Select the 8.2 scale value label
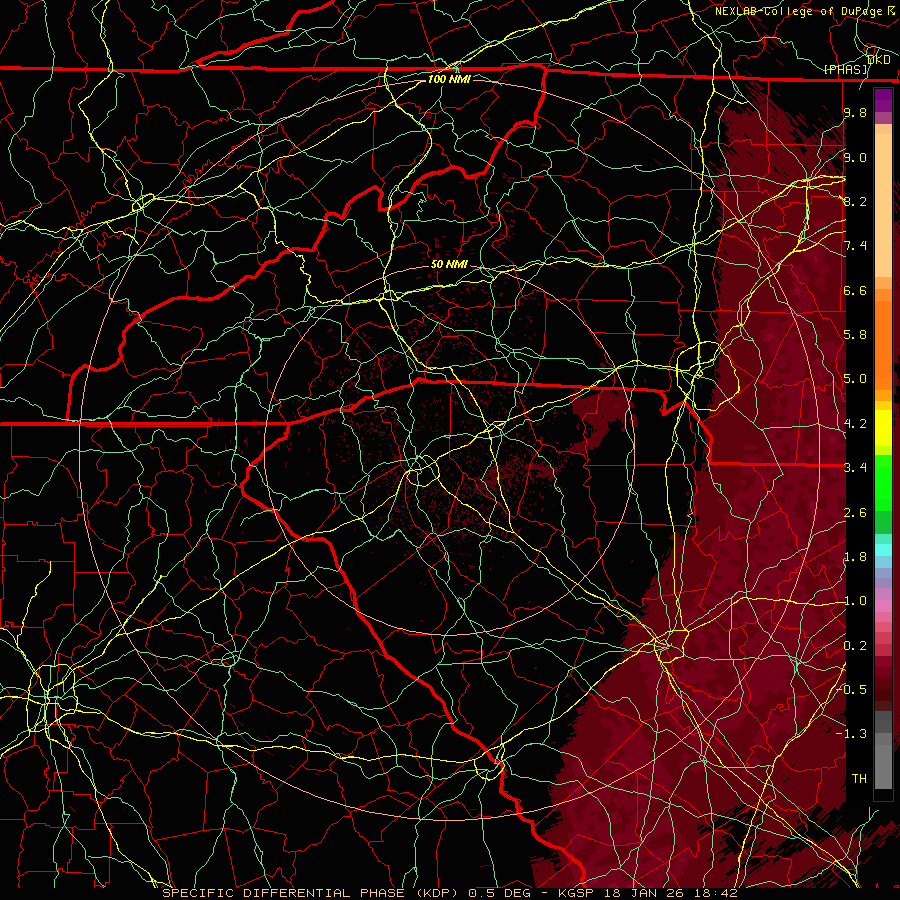 coord(855,201)
